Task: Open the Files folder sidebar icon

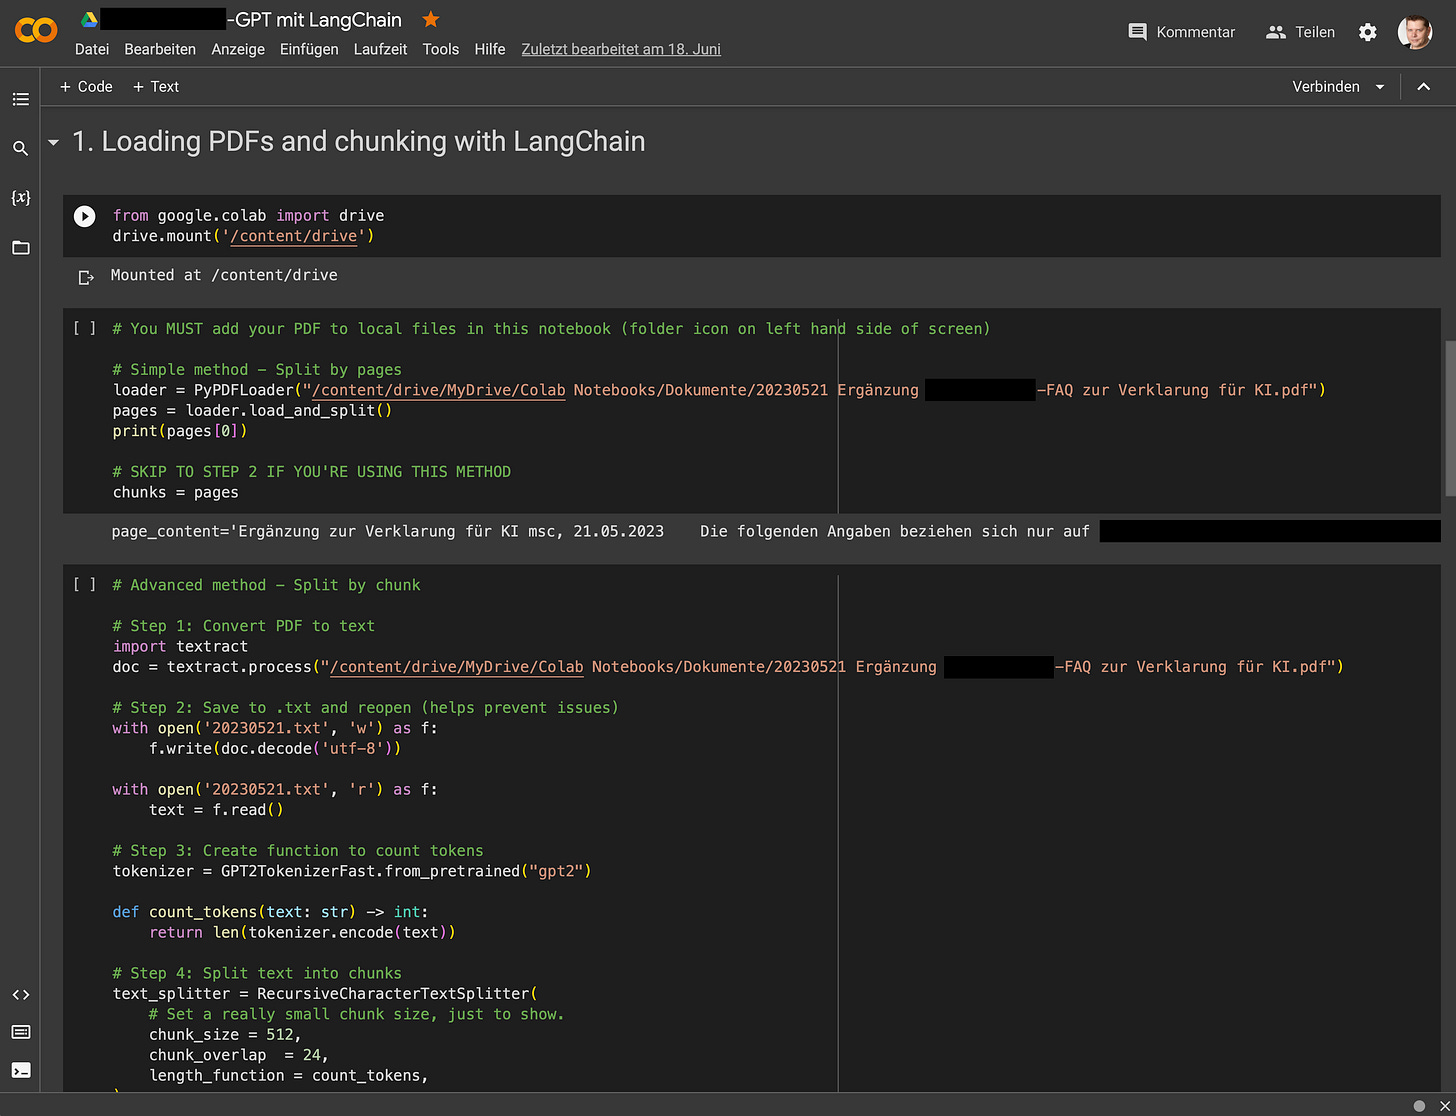Action: pos(20,247)
